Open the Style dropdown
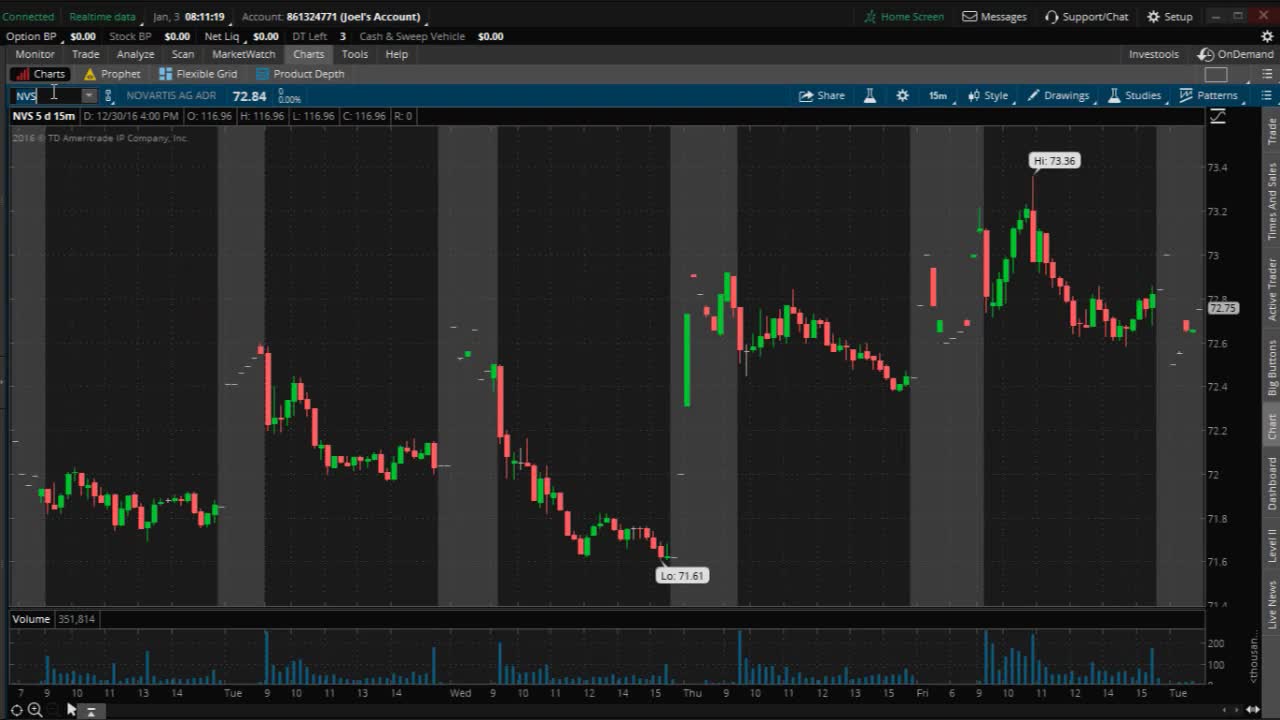1280x720 pixels. (x=988, y=96)
